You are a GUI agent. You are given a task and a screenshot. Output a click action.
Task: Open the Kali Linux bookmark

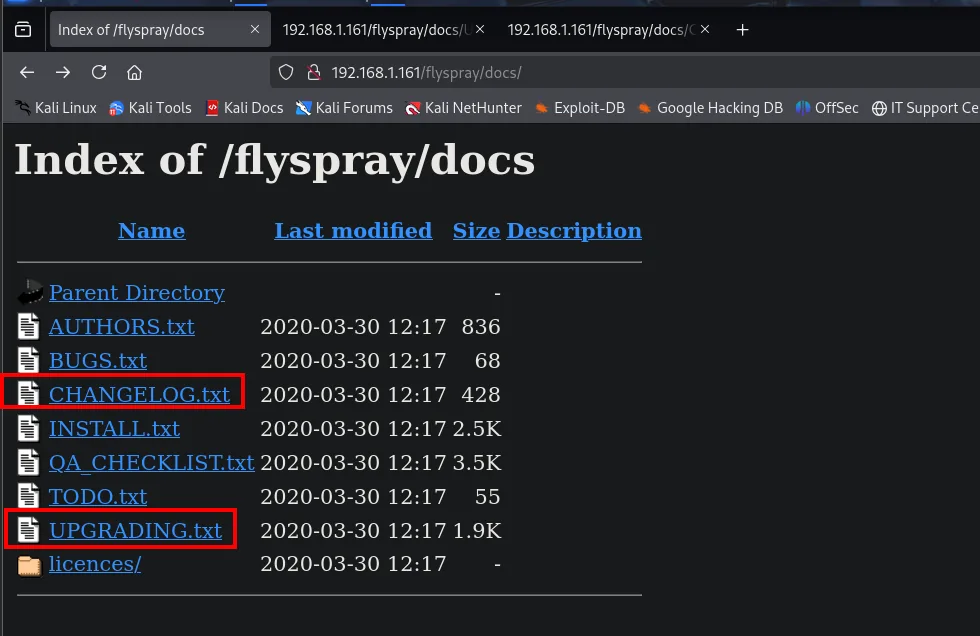point(57,108)
